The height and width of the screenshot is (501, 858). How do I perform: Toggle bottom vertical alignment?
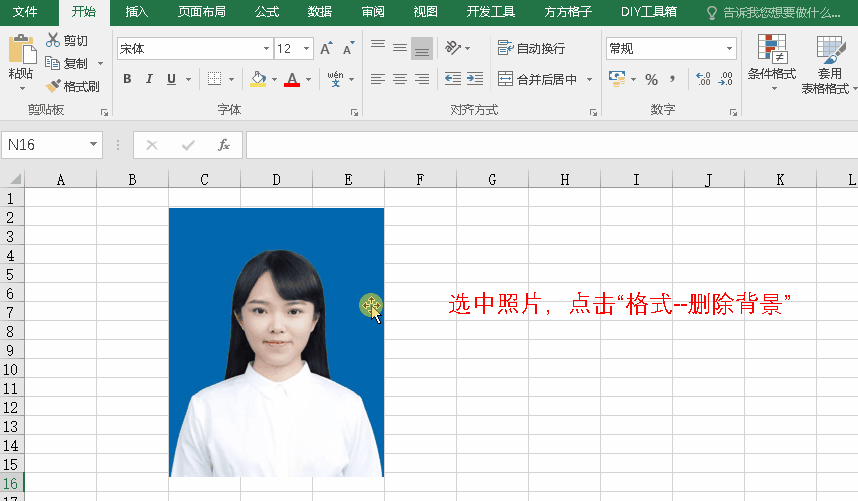point(422,48)
